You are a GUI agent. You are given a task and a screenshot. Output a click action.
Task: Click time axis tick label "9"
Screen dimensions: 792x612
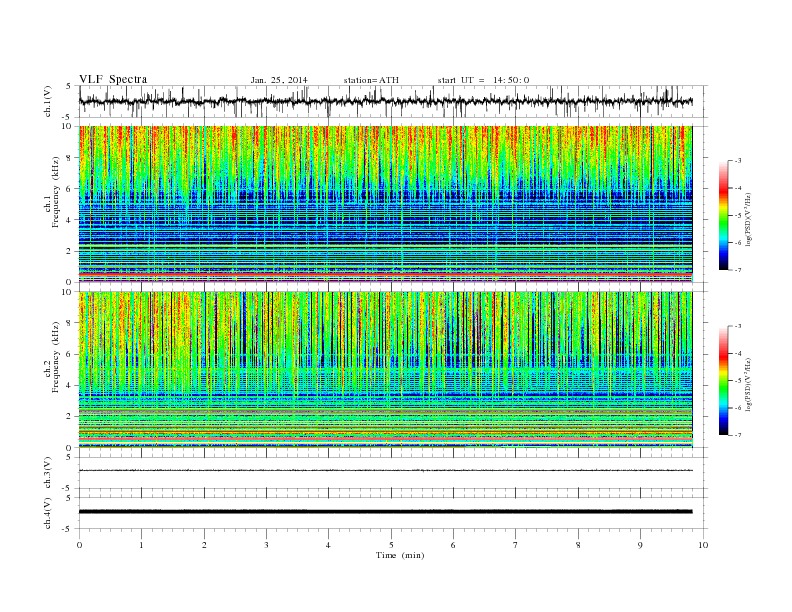[x=640, y=545]
